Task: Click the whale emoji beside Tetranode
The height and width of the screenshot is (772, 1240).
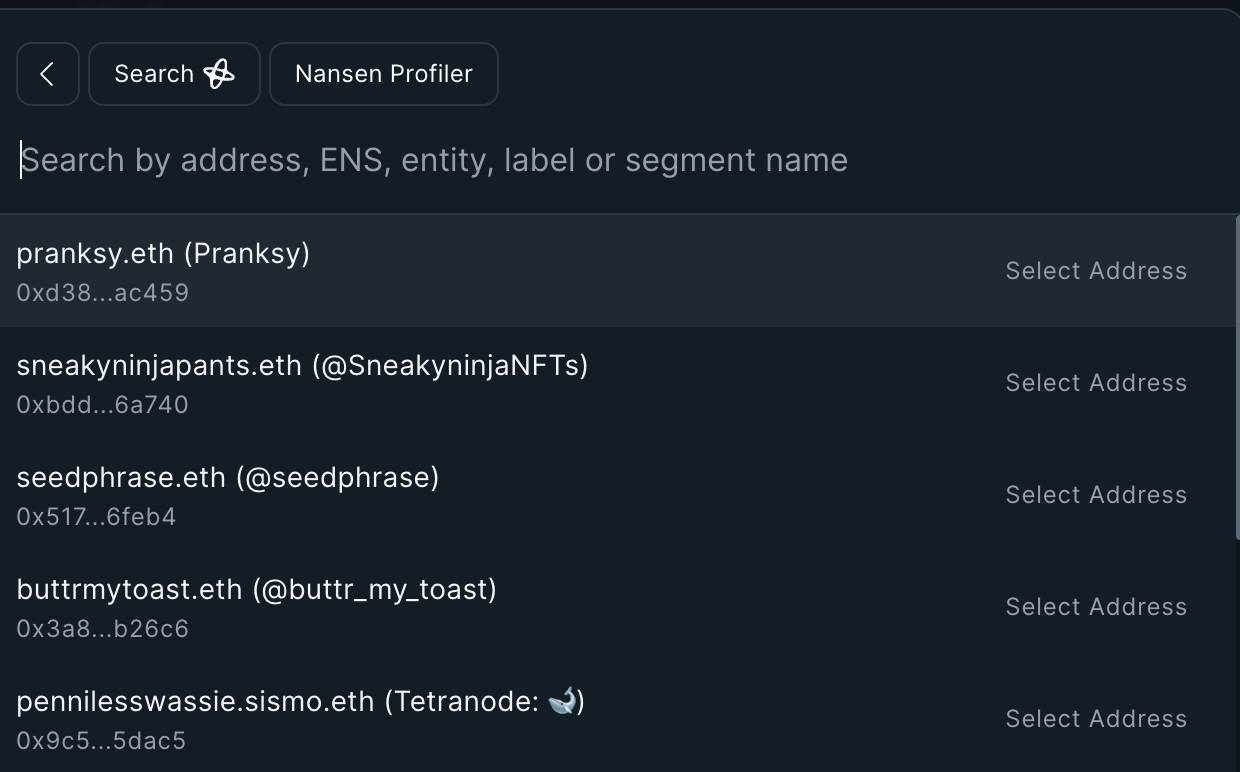Action: tap(562, 701)
